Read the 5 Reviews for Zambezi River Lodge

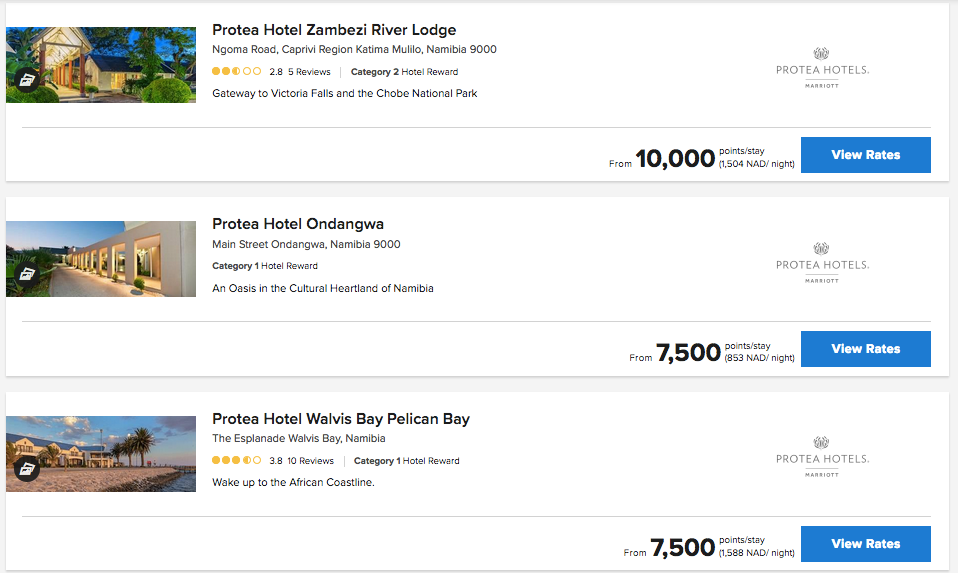pyautogui.click(x=309, y=72)
